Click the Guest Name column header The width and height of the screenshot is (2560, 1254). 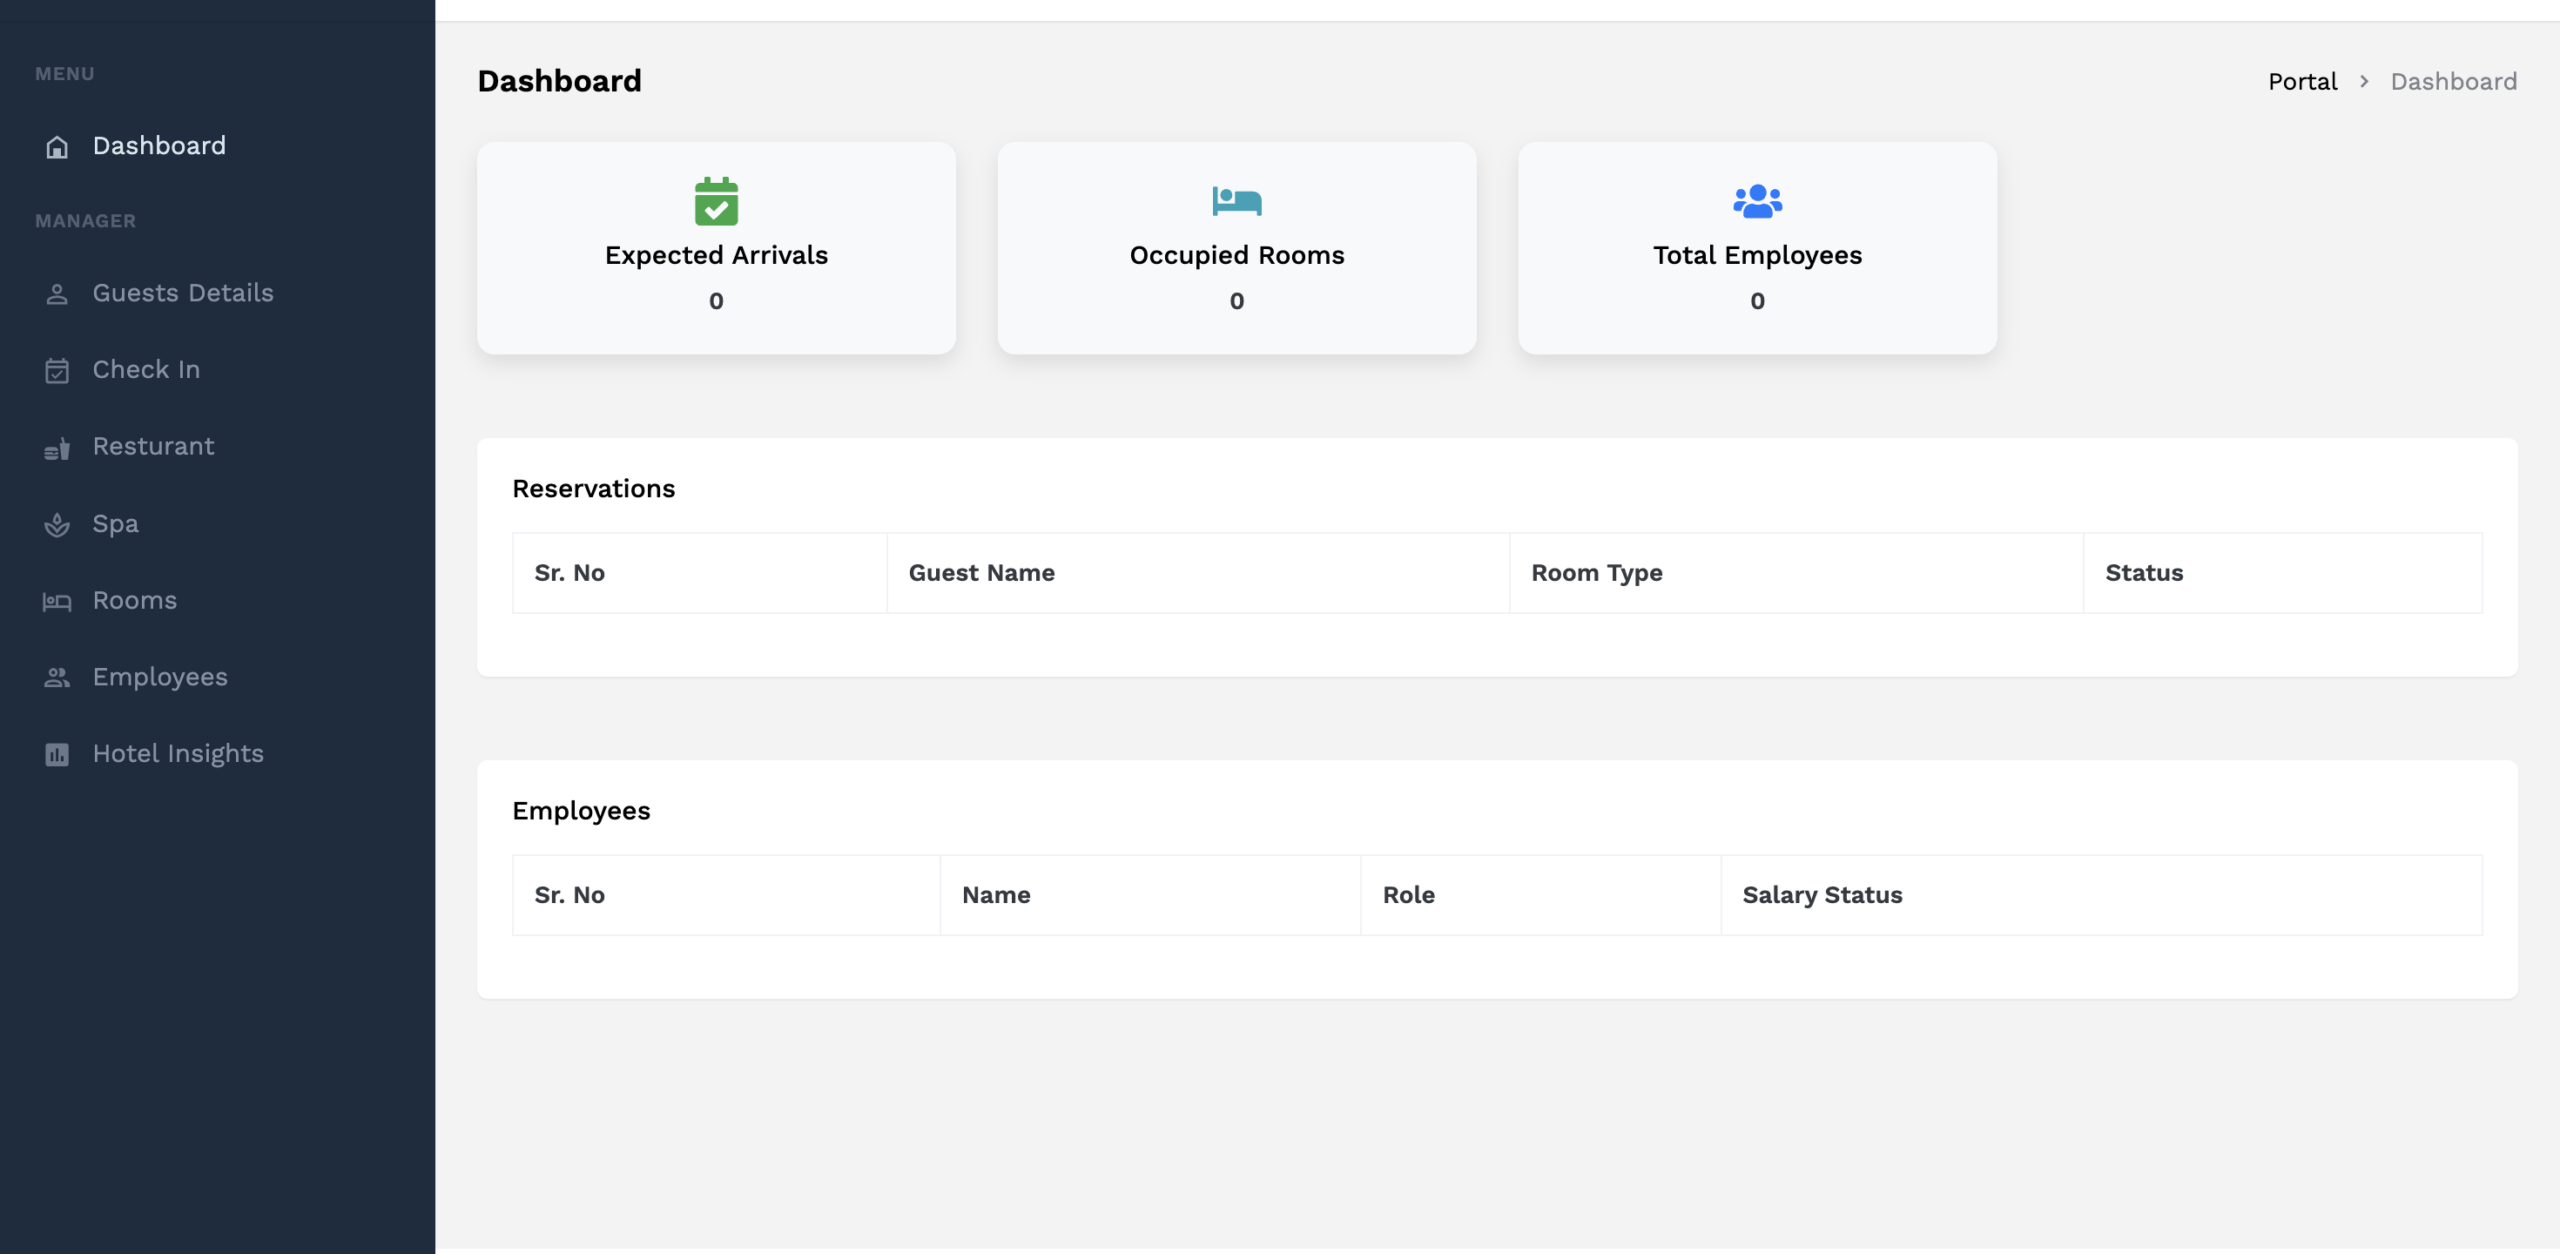[x=981, y=573]
